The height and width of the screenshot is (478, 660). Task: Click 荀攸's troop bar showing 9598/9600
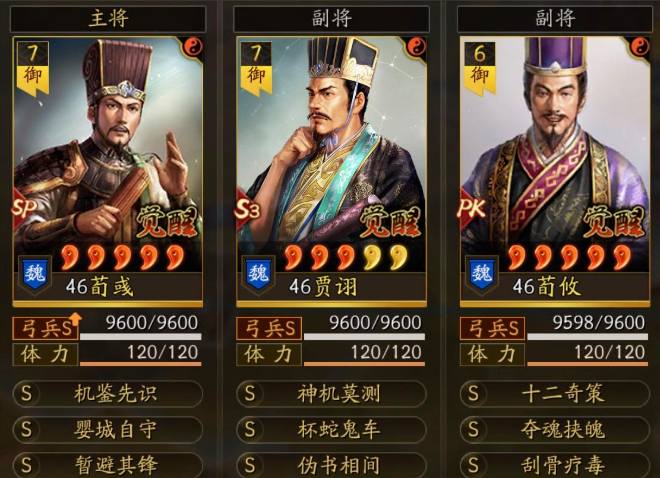(588, 328)
